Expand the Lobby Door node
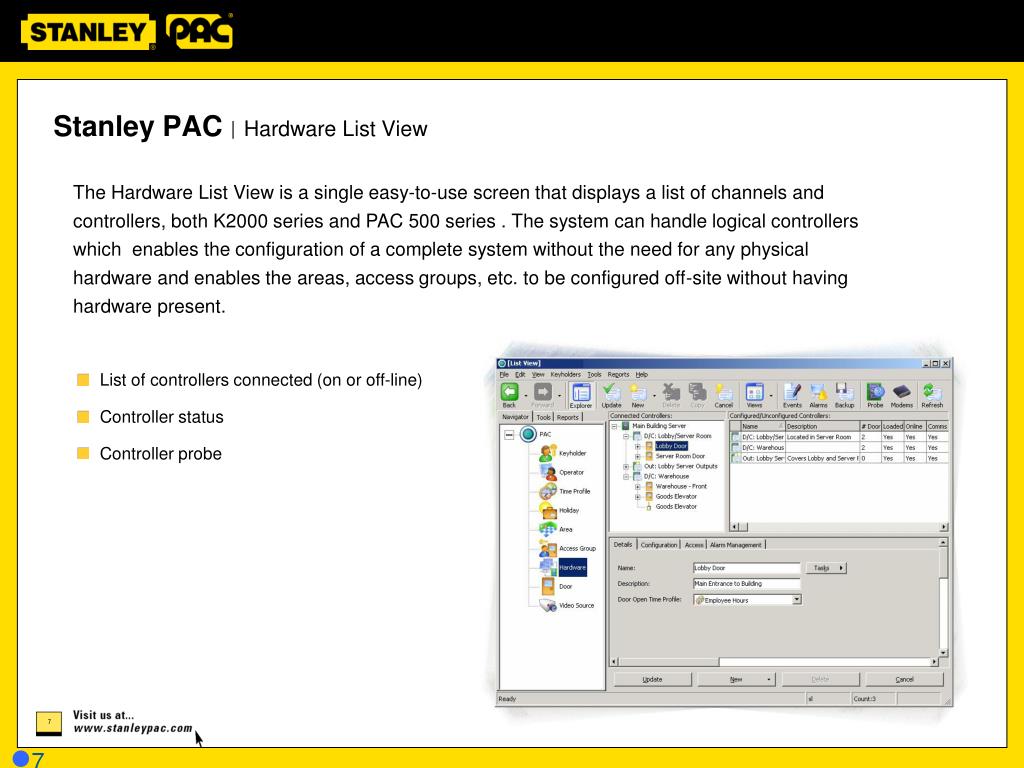1024x768 pixels. (x=638, y=446)
